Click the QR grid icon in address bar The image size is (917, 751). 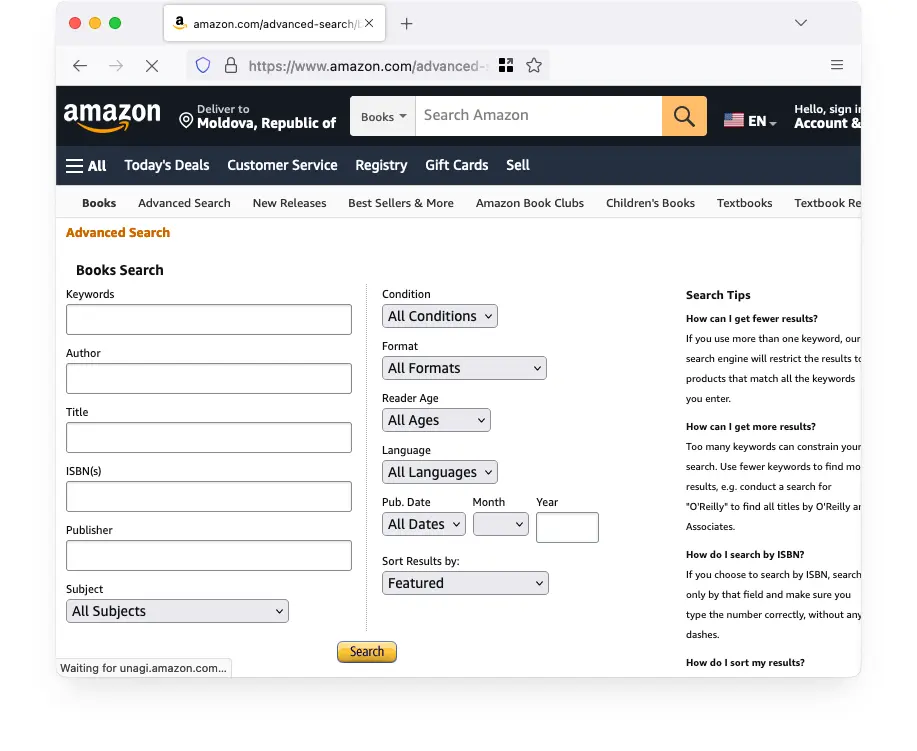(x=506, y=65)
